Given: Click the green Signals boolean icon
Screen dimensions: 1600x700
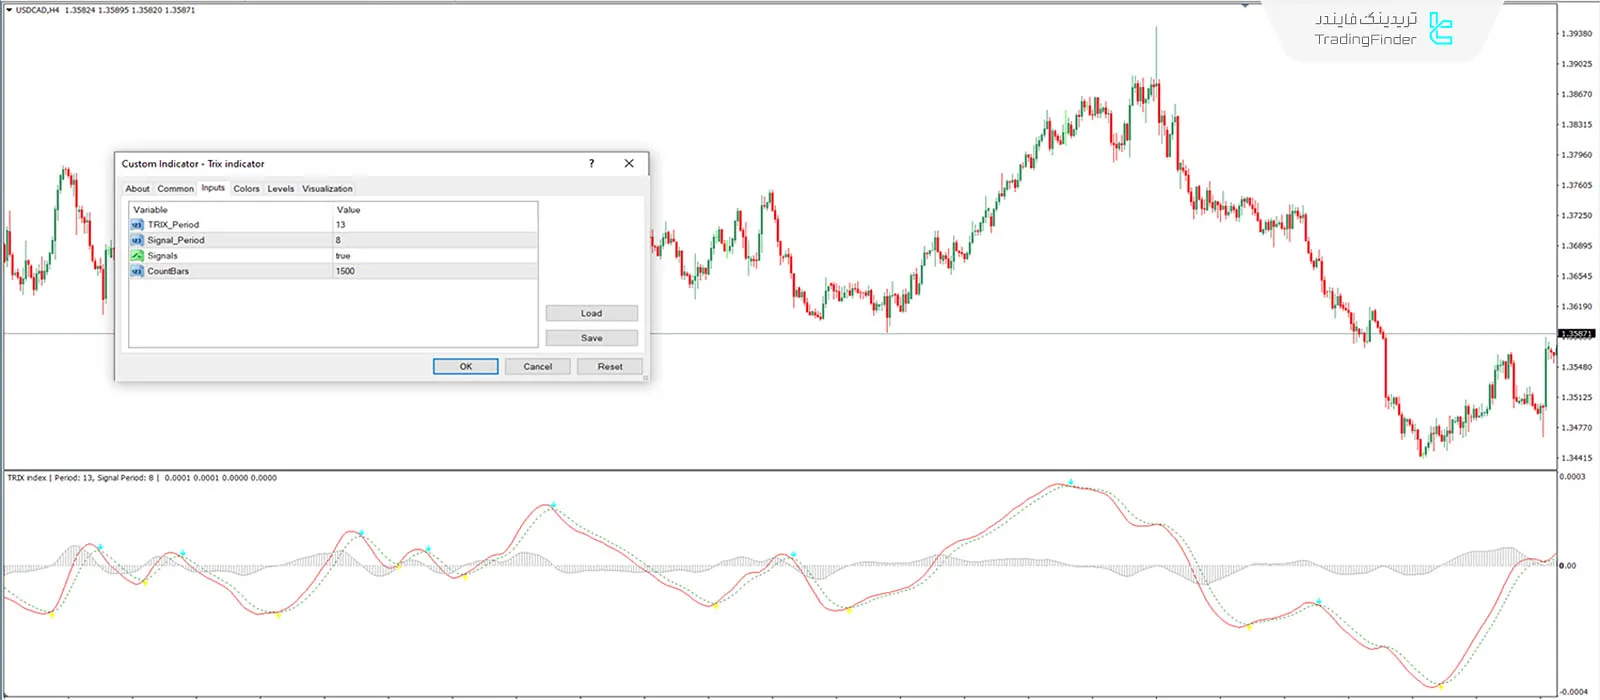Looking at the screenshot, I should click(x=137, y=256).
